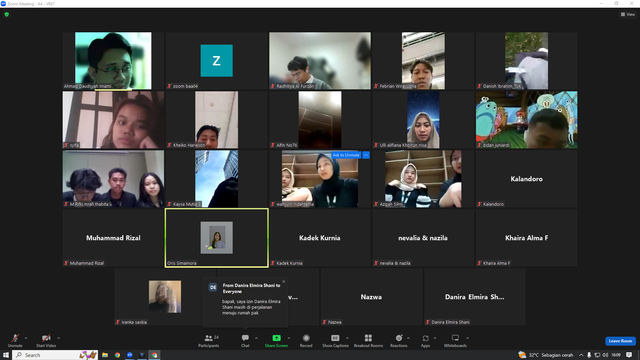
Task: Open the taskbar volume control
Action: click(605, 355)
